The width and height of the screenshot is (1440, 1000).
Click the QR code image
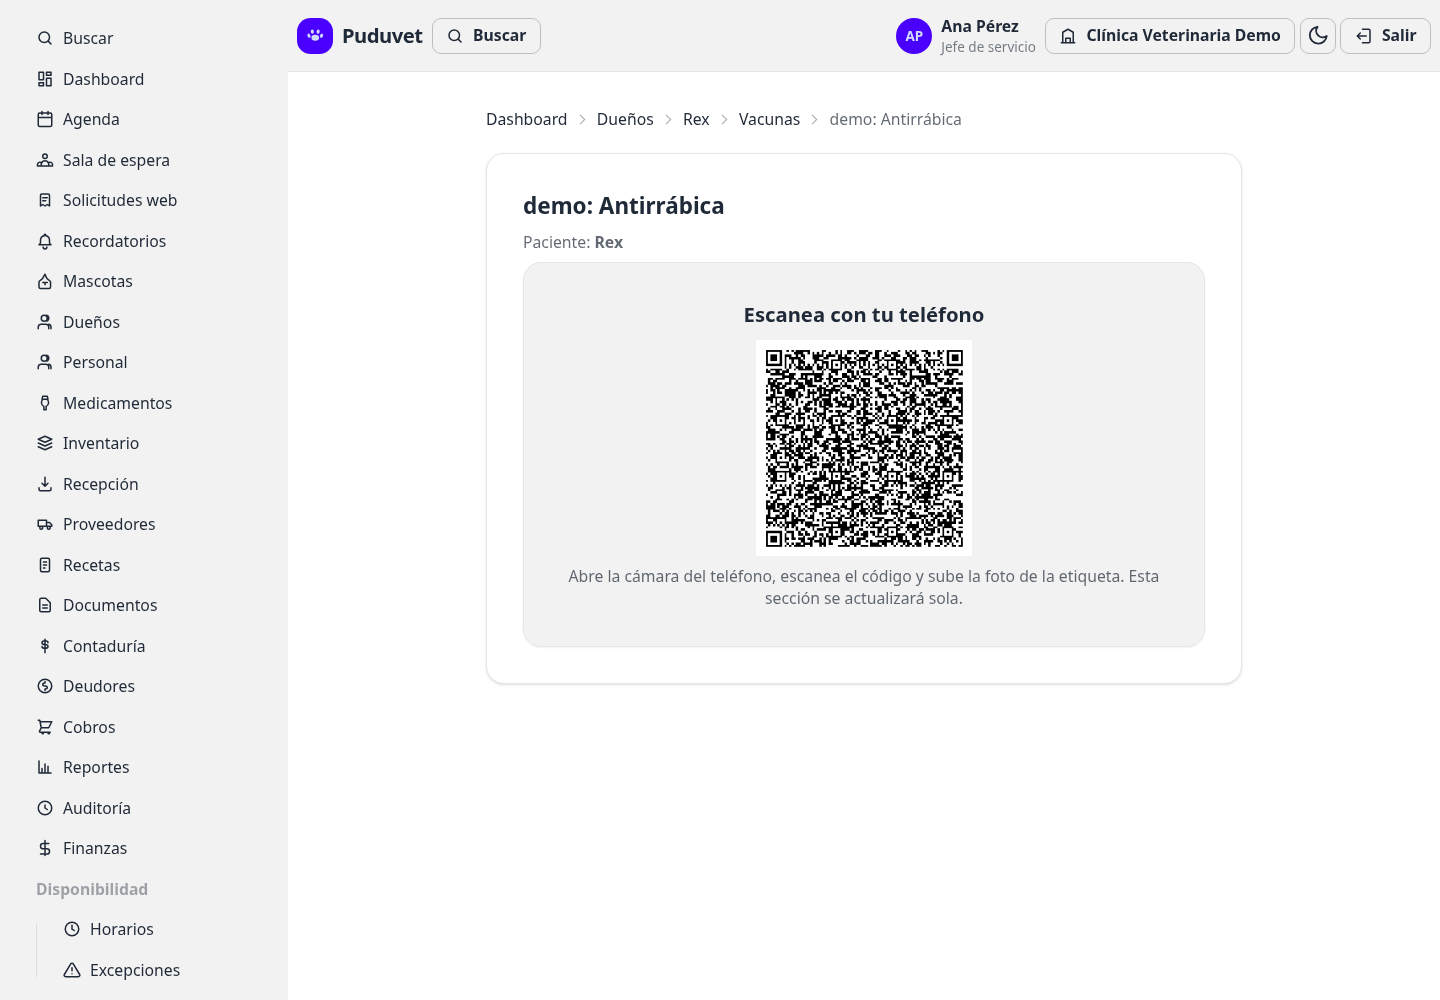point(864,448)
